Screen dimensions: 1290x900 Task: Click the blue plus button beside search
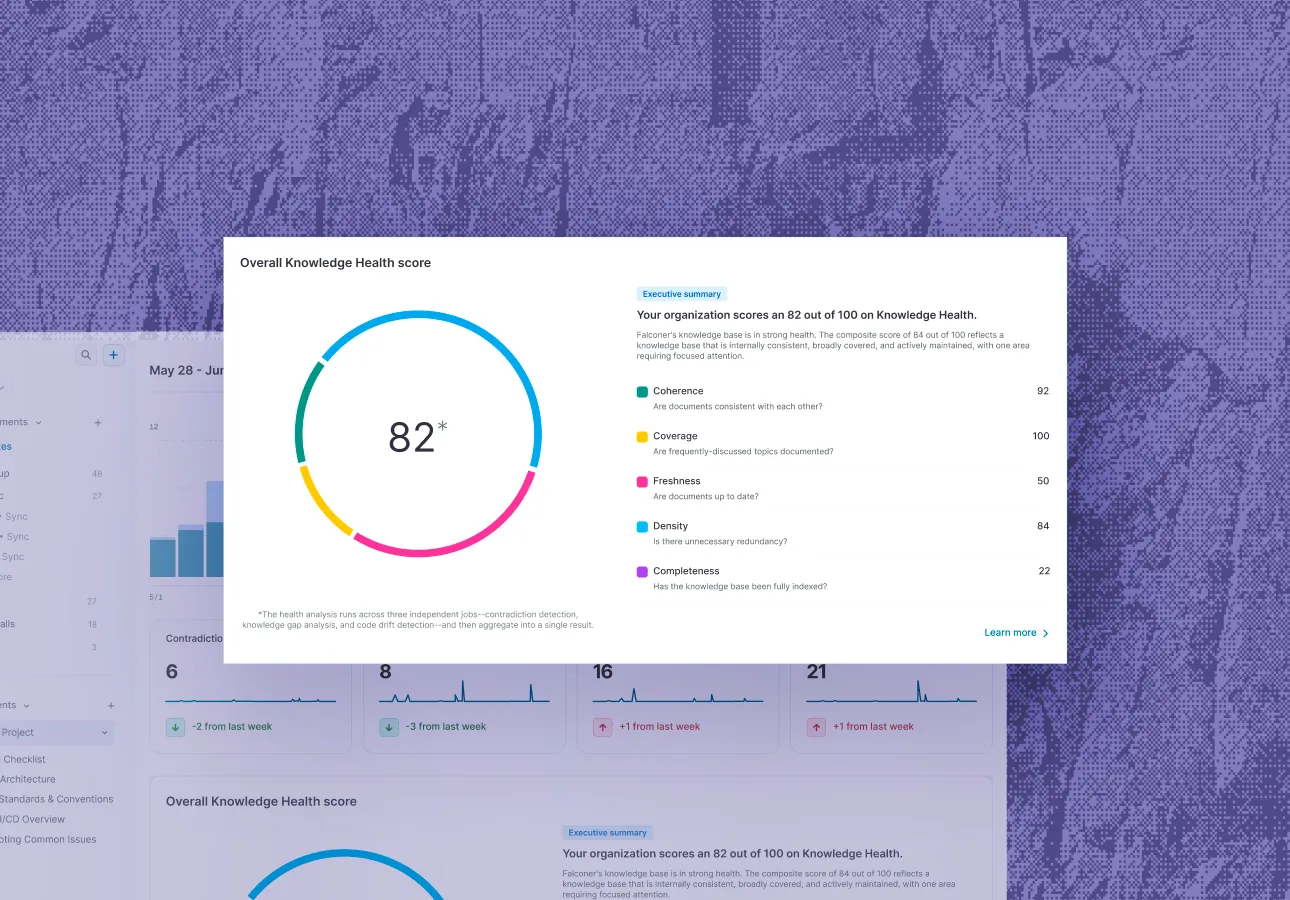pyautogui.click(x=113, y=355)
